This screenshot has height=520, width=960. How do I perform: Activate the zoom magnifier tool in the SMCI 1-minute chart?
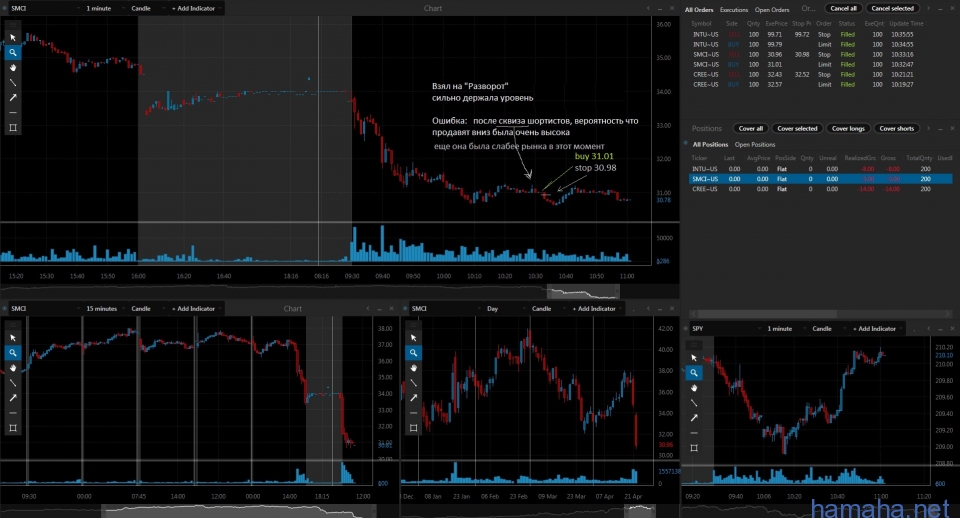coord(13,53)
